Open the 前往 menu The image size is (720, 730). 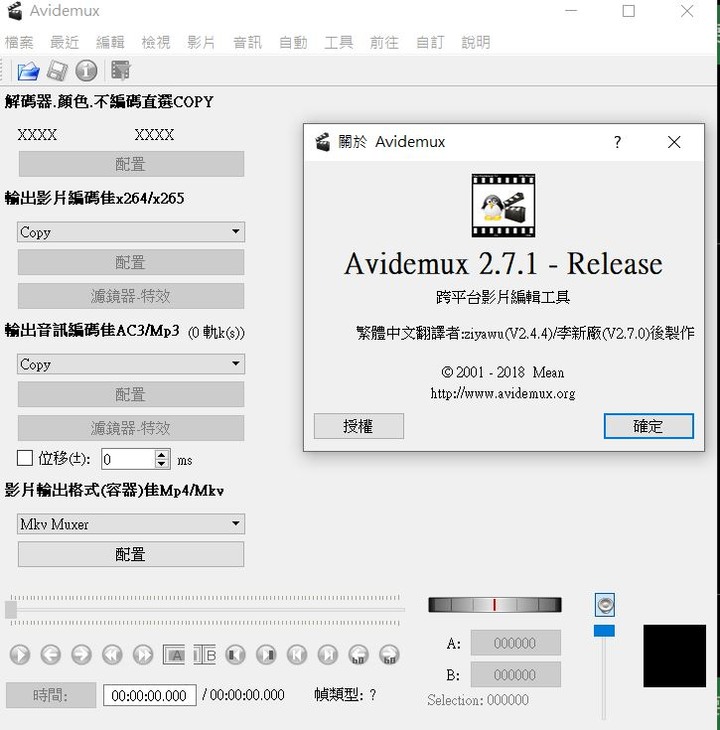(x=384, y=42)
